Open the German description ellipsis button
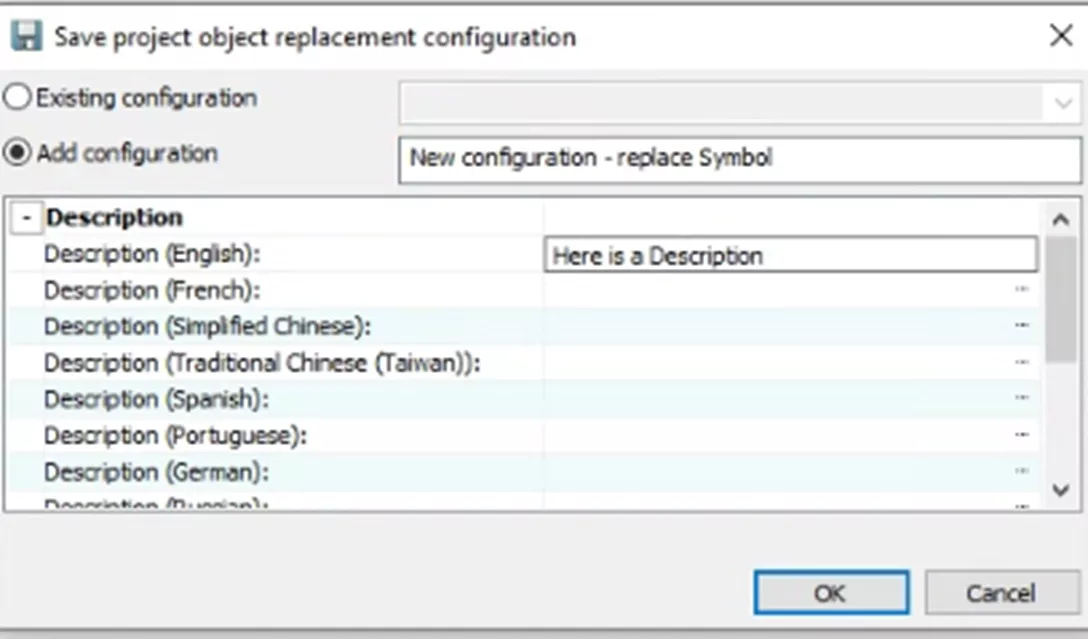The height and width of the screenshot is (639, 1088). click(1021, 471)
